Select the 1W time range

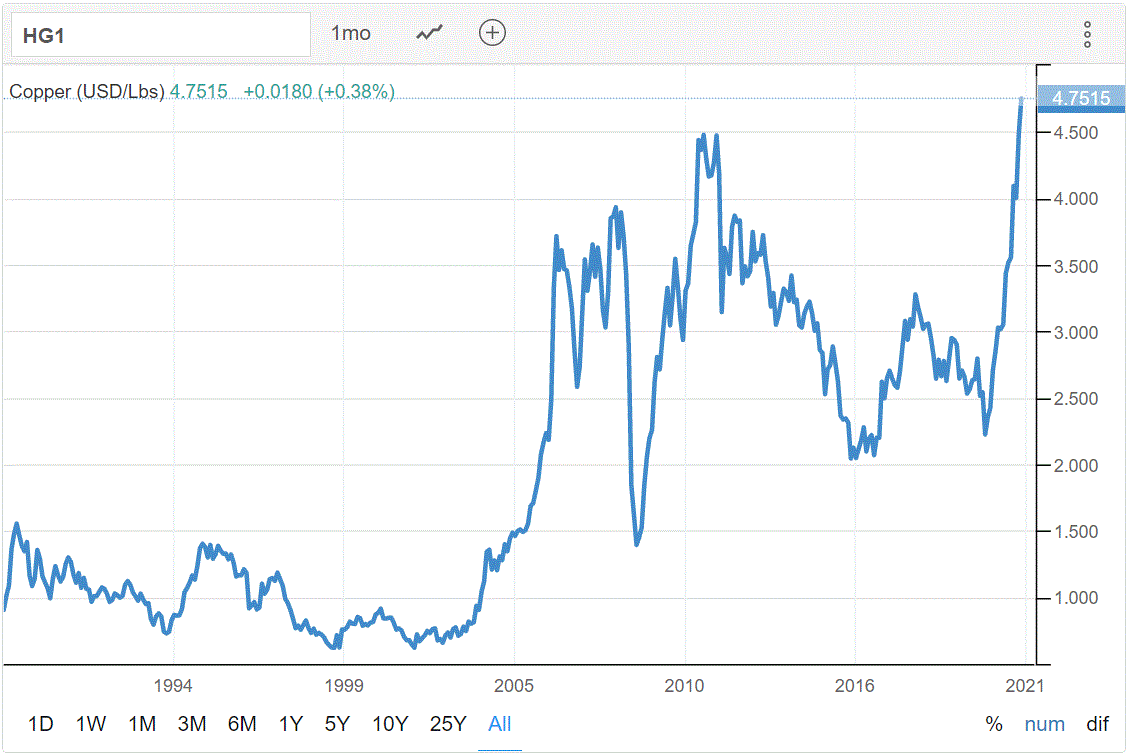click(91, 724)
